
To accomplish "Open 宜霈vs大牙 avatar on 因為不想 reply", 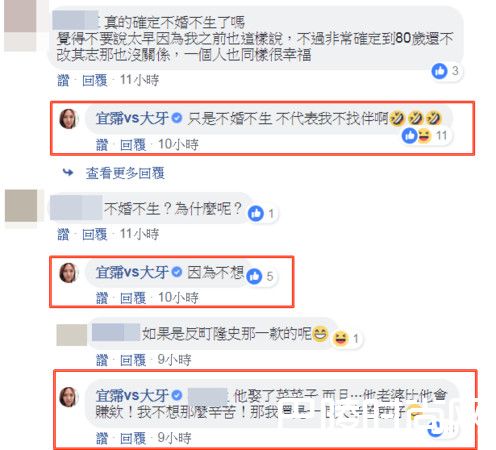I will coord(68,272).
